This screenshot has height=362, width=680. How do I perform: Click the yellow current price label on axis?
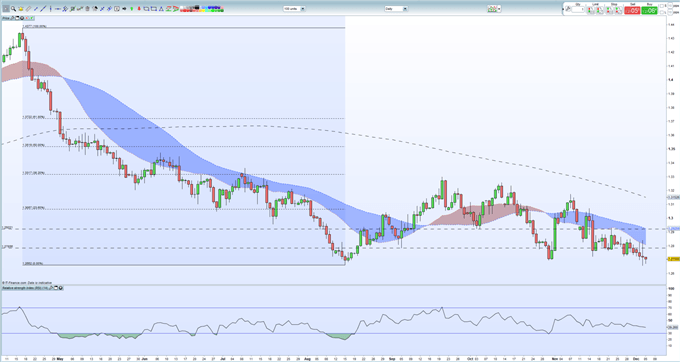673,259
